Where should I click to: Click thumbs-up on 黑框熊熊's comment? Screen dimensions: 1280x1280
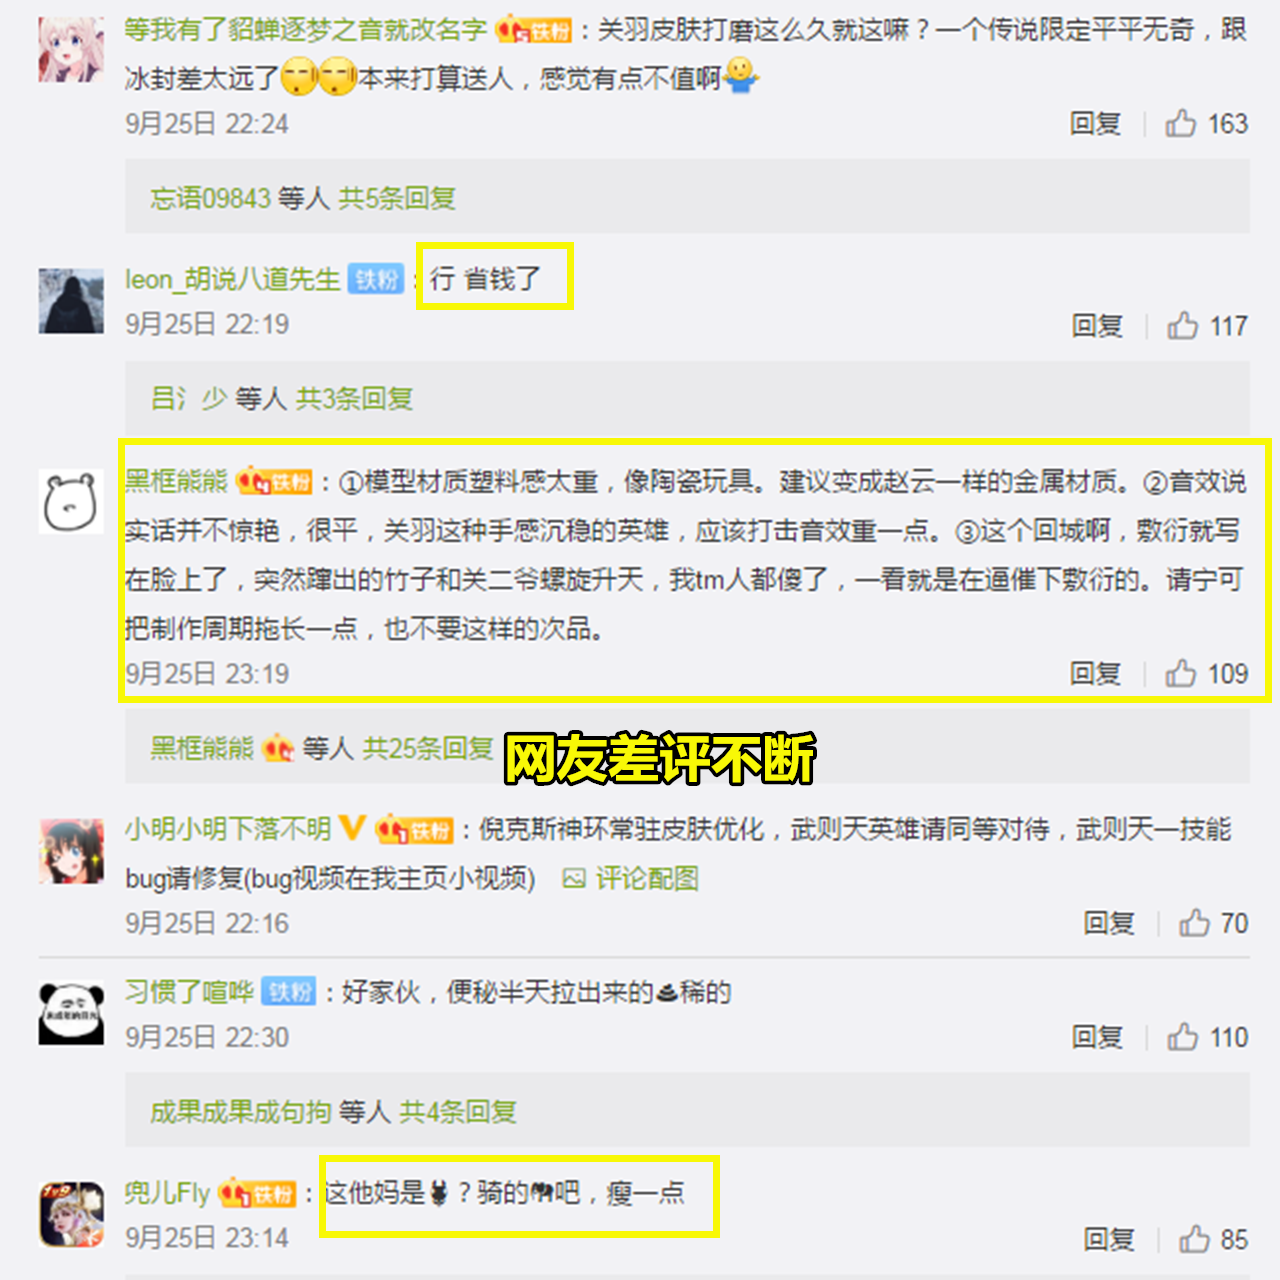[x=1181, y=673]
